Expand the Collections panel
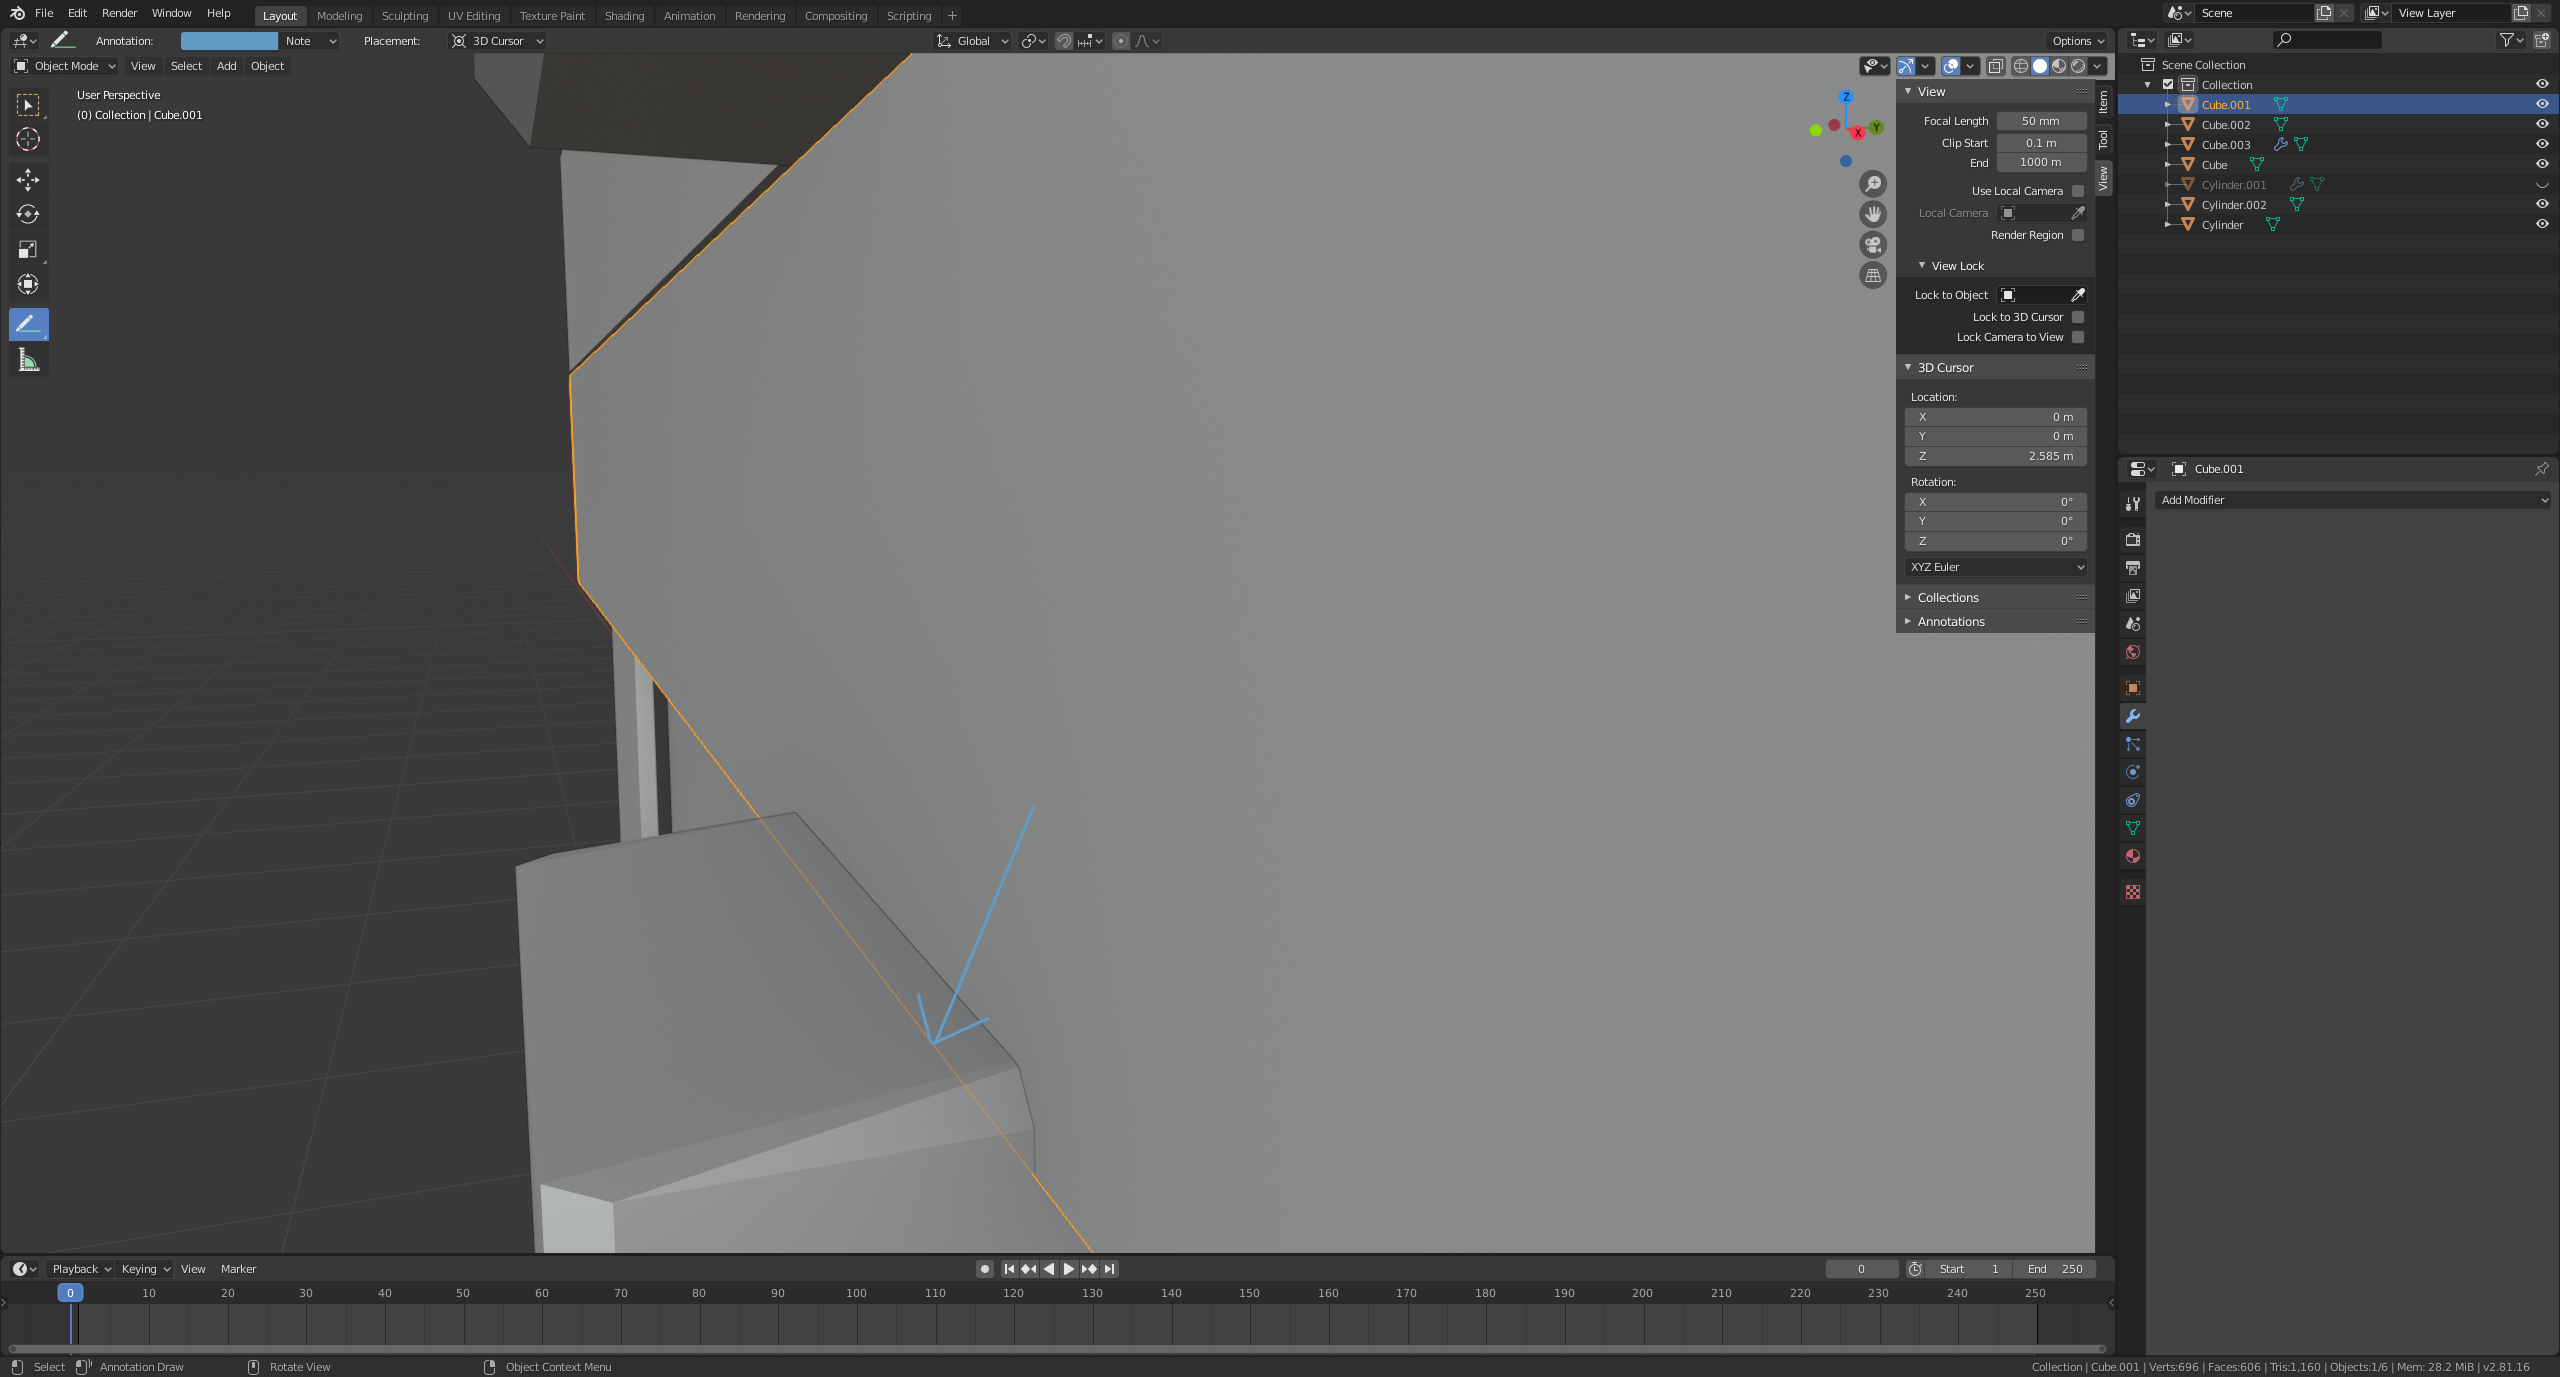This screenshot has height=1377, width=2560. pos(1947,598)
